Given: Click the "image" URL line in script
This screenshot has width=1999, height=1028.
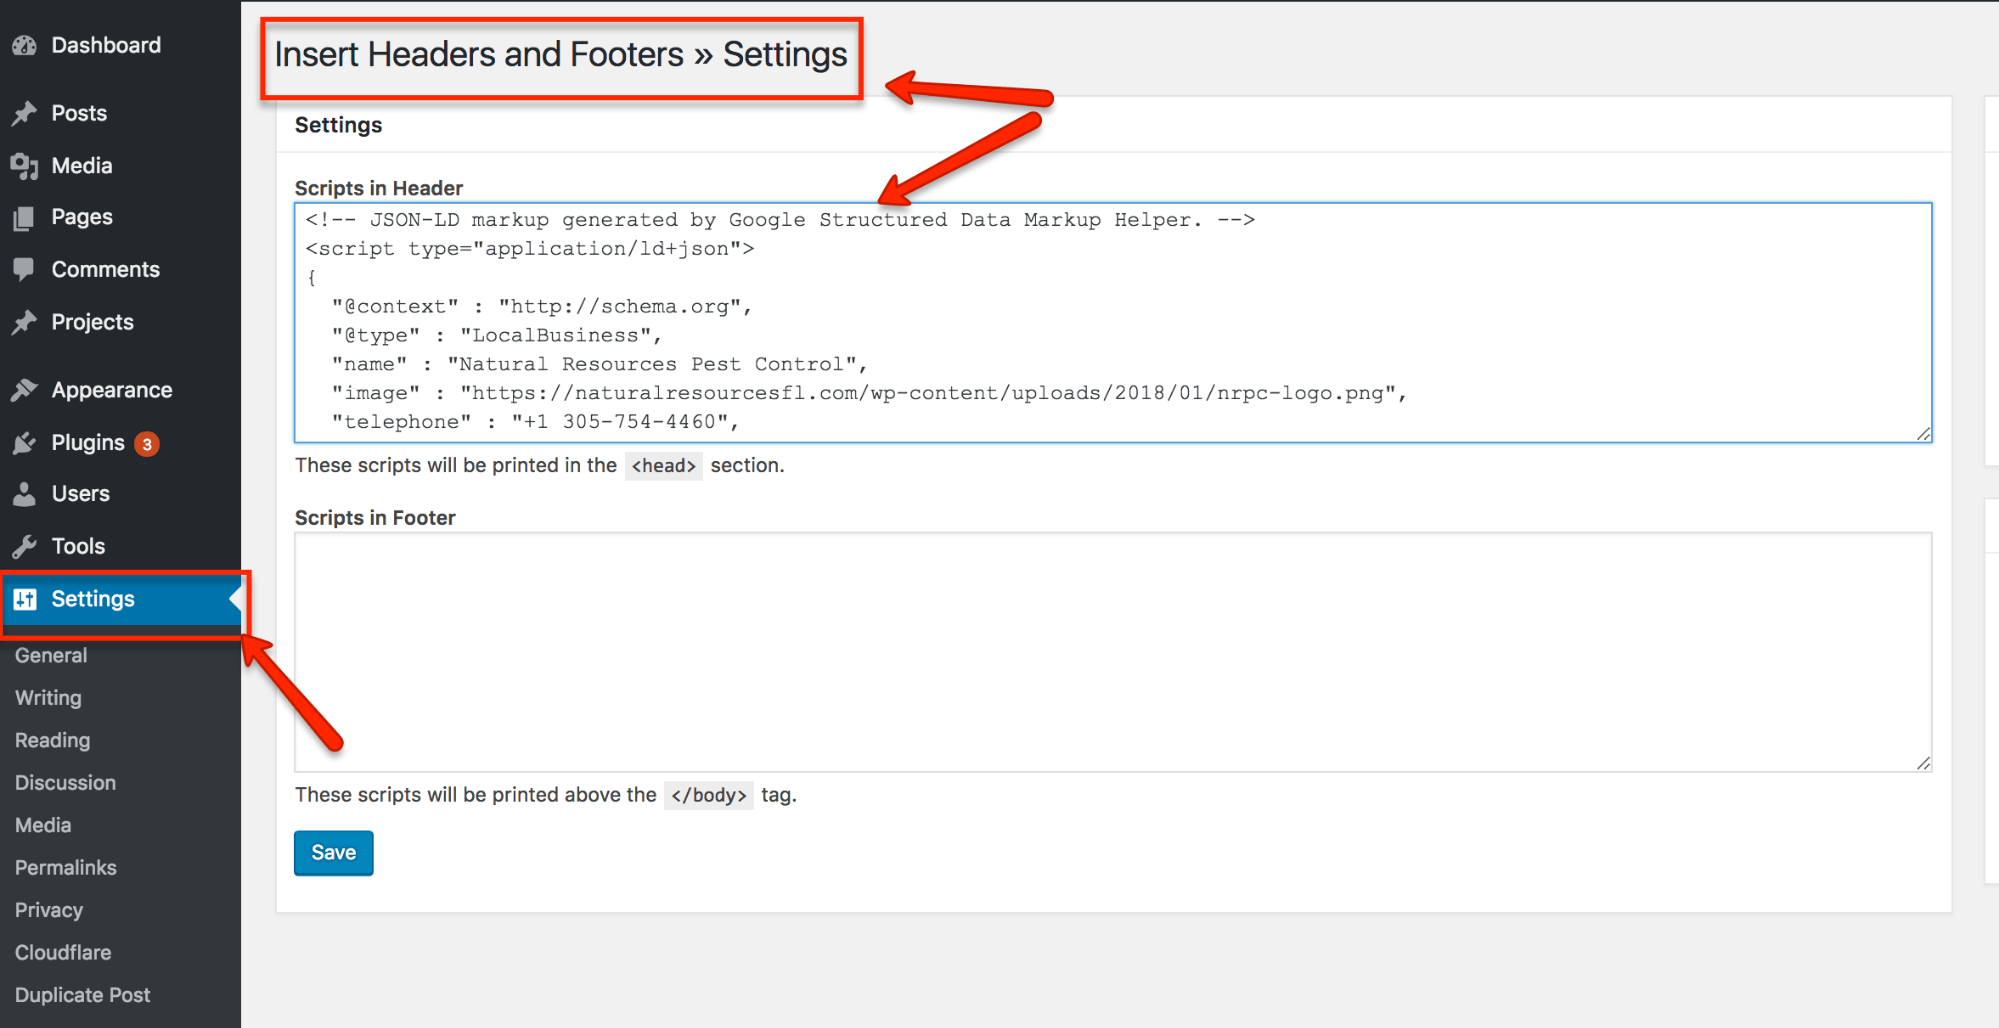Looking at the screenshot, I should [x=869, y=393].
